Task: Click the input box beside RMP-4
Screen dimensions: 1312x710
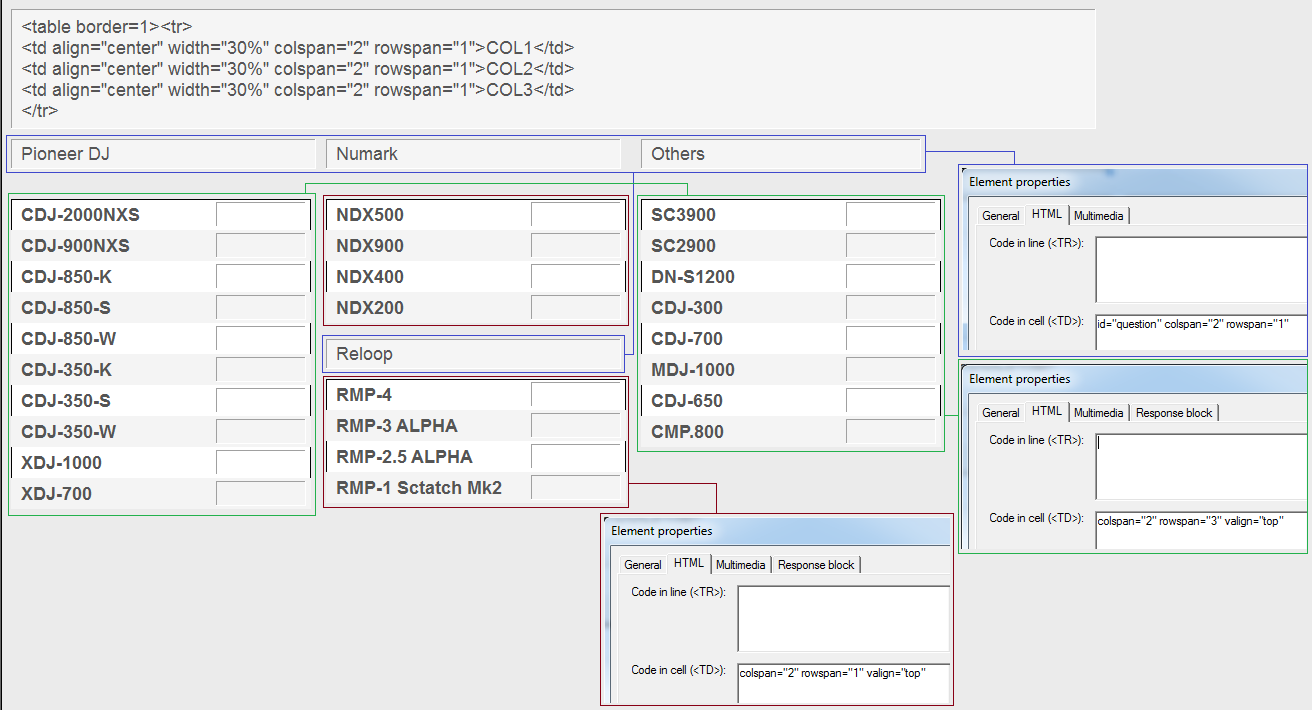Action: pos(577,395)
